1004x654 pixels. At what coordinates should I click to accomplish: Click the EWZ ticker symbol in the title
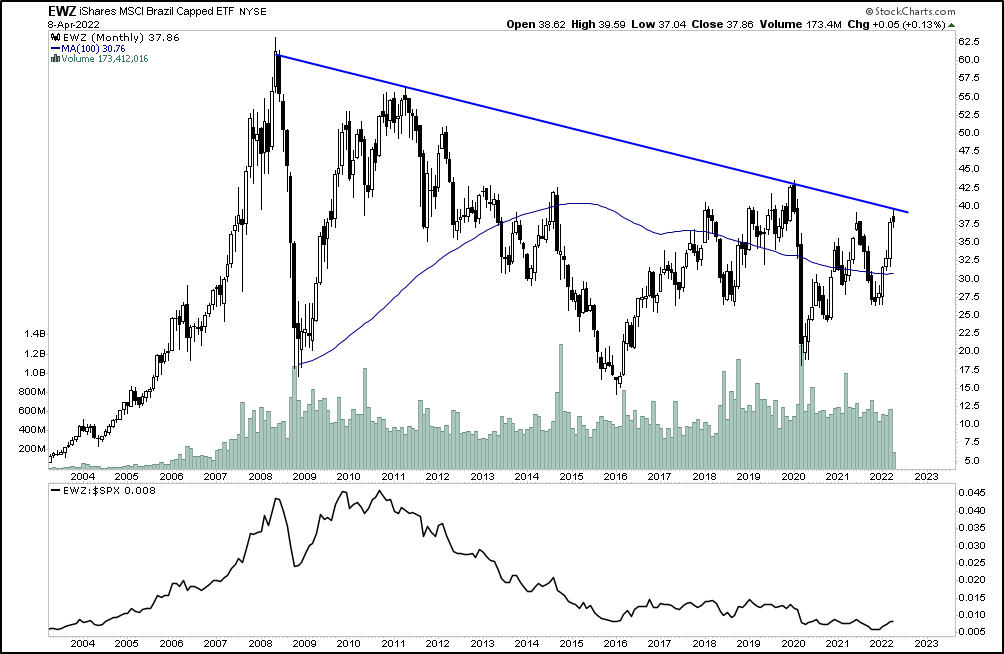click(x=60, y=11)
